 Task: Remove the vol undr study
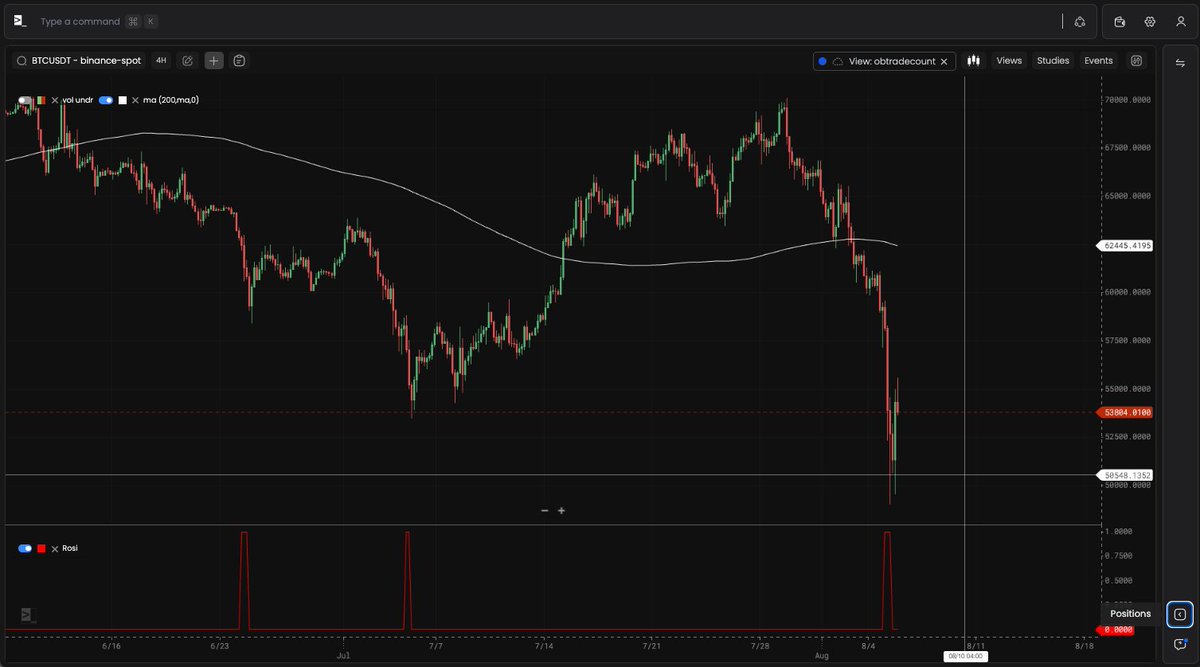point(54,100)
